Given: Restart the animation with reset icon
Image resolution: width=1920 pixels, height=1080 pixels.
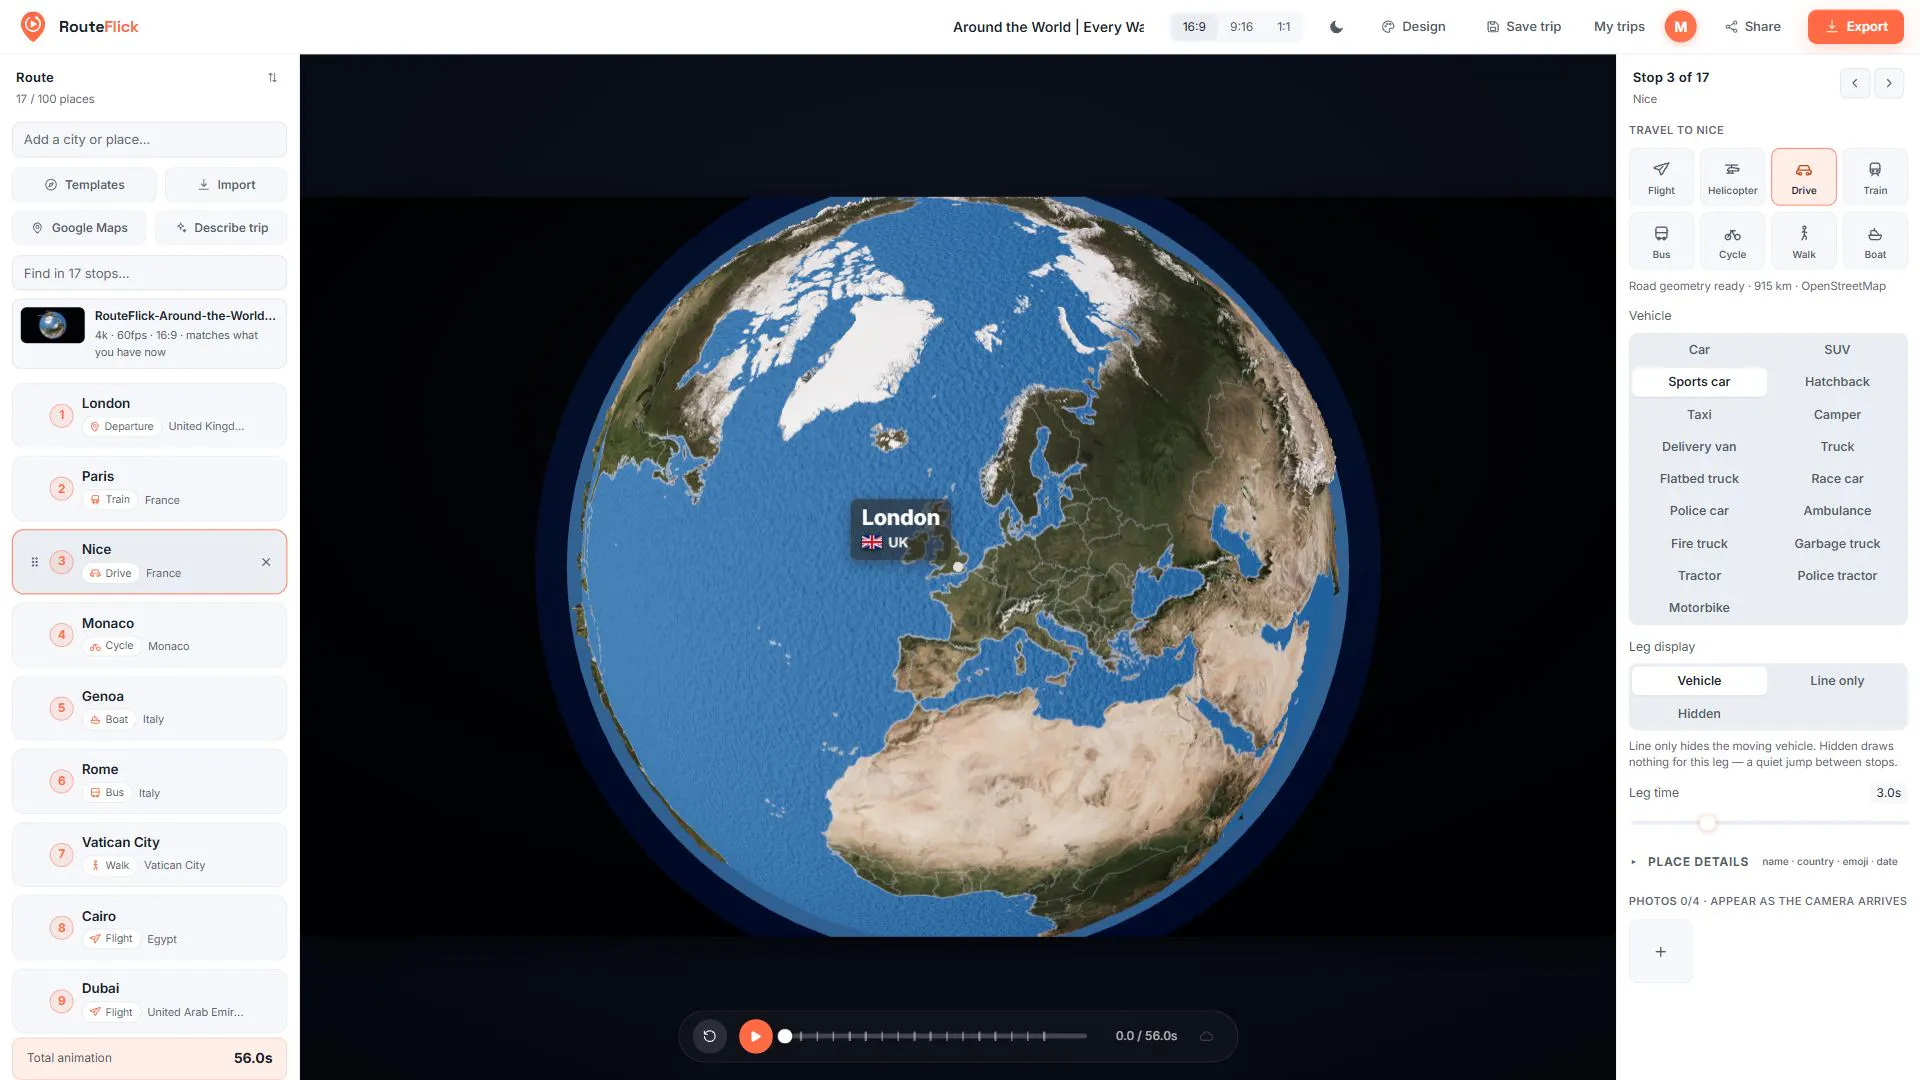Looking at the screenshot, I should [710, 1036].
